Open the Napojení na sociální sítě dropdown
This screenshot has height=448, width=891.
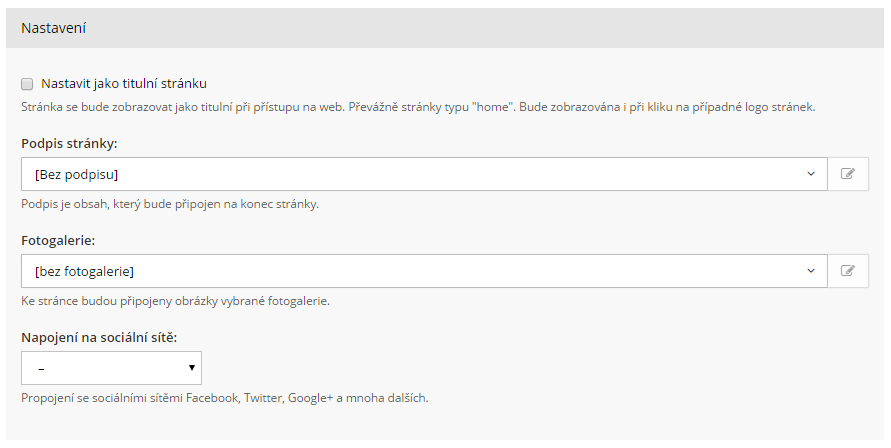click(x=110, y=368)
